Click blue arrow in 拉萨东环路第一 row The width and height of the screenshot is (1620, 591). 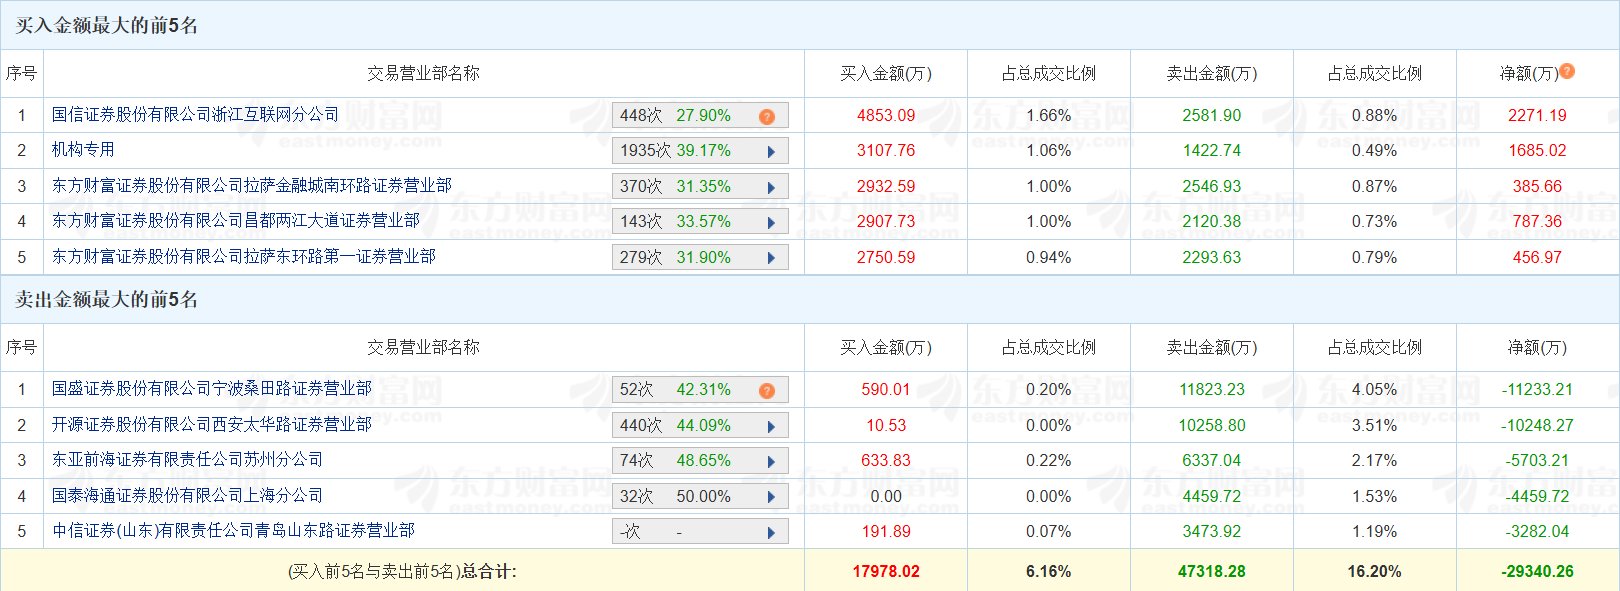pyautogui.click(x=771, y=259)
